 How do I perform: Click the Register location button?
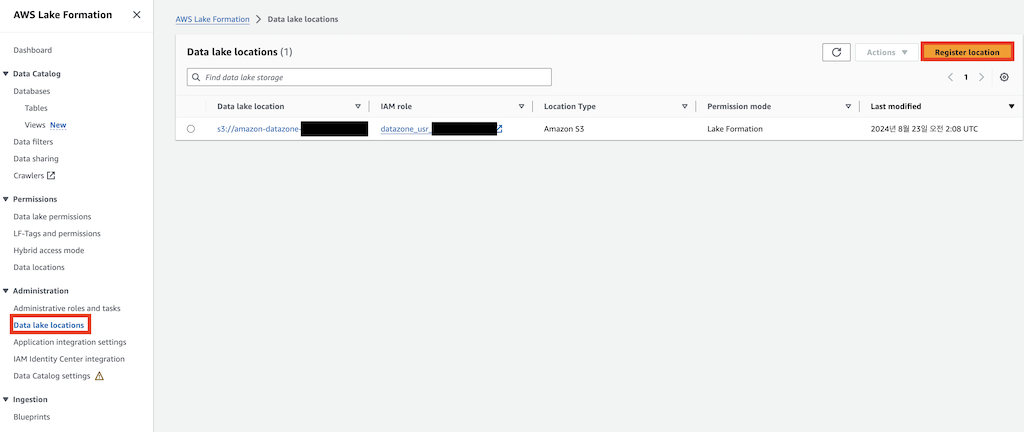[967, 52]
